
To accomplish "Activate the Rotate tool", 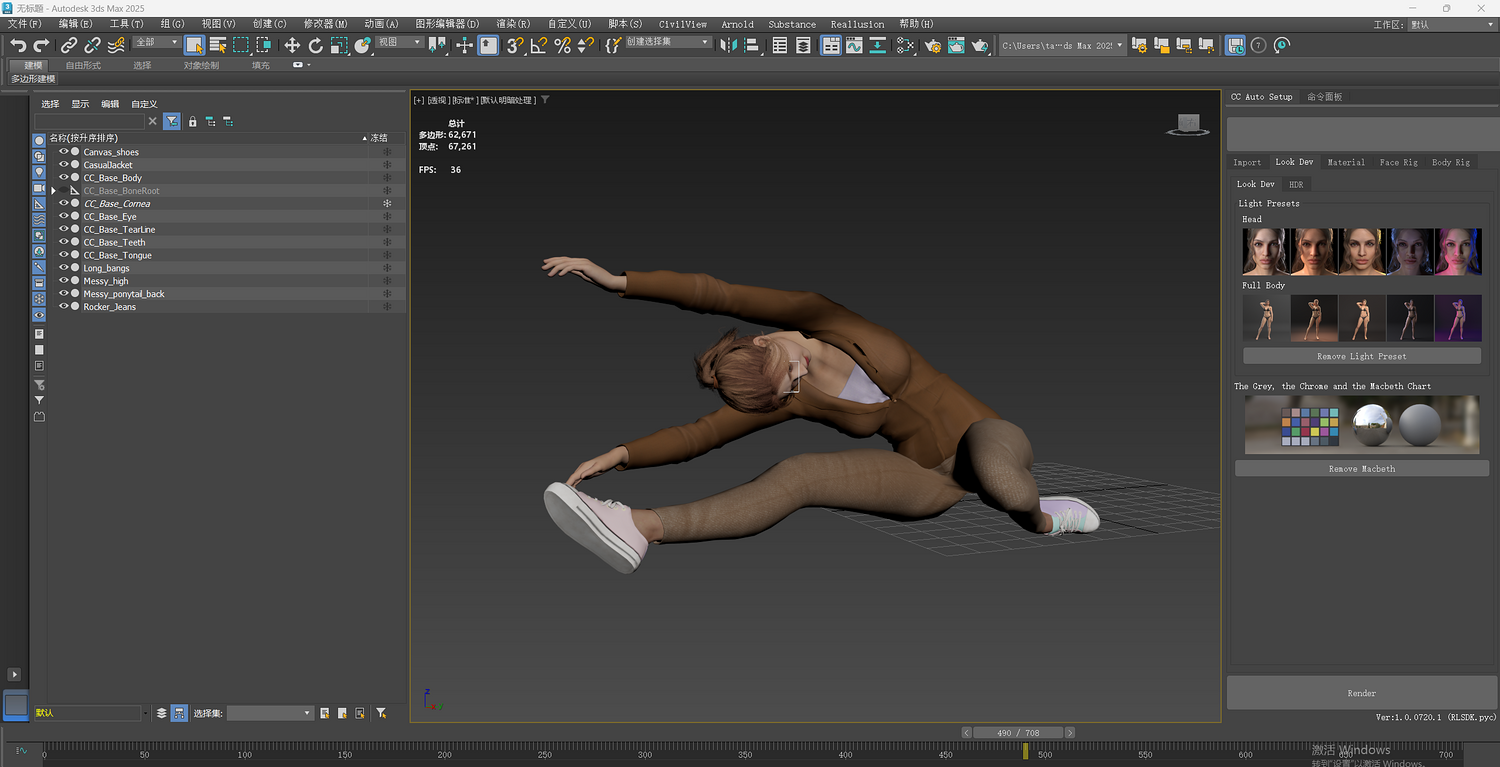I will click(316, 45).
